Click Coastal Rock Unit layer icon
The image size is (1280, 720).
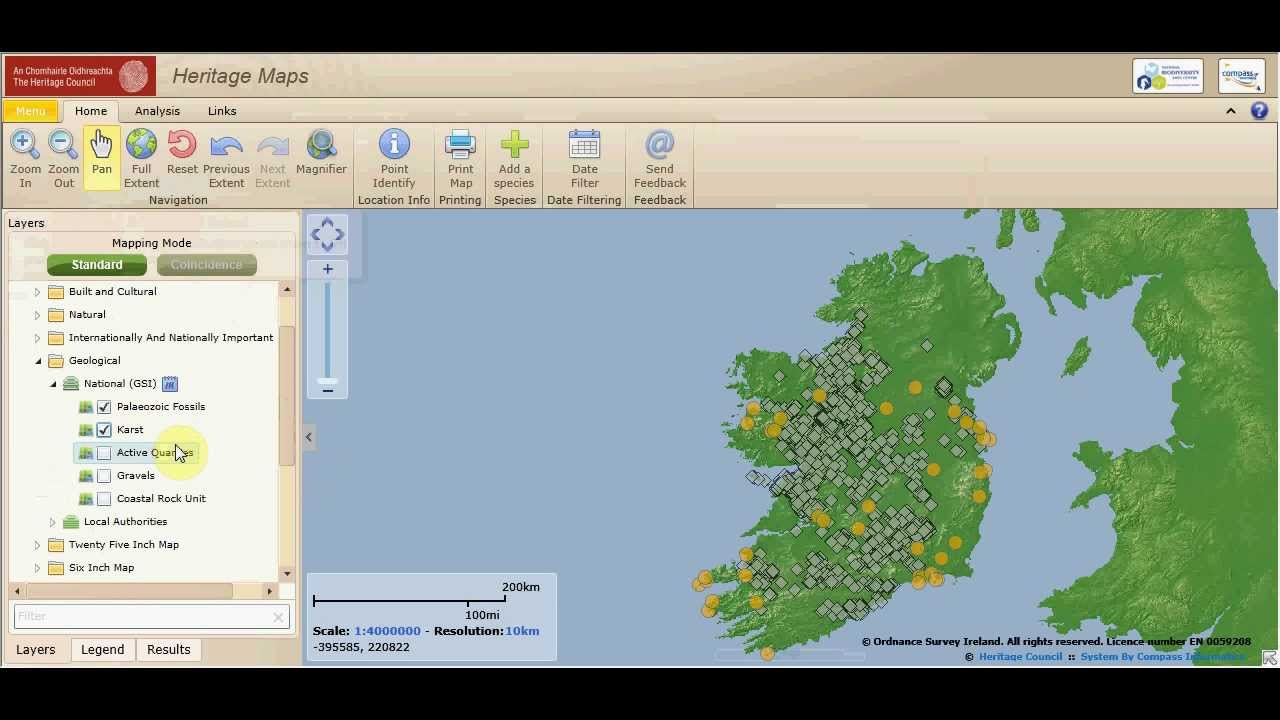(x=86, y=499)
